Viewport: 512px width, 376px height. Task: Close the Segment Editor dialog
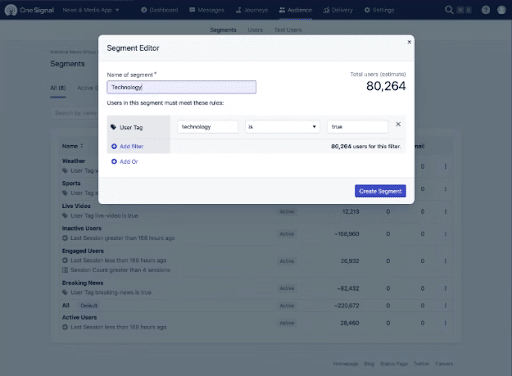(409, 42)
